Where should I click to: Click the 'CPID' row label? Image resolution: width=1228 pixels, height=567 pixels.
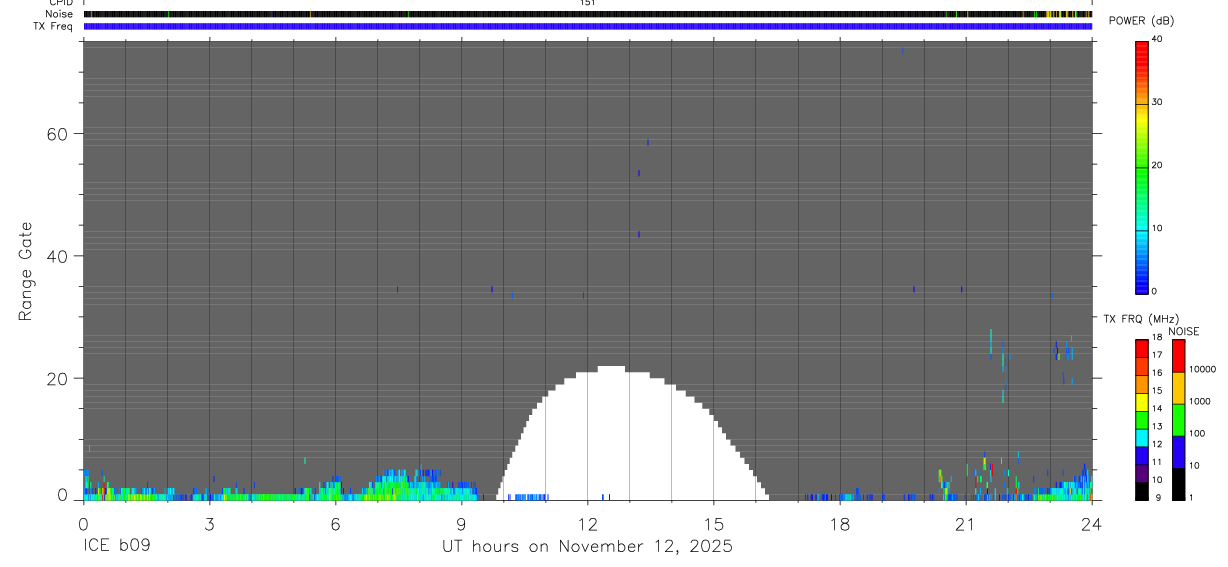pyautogui.click(x=60, y=3)
